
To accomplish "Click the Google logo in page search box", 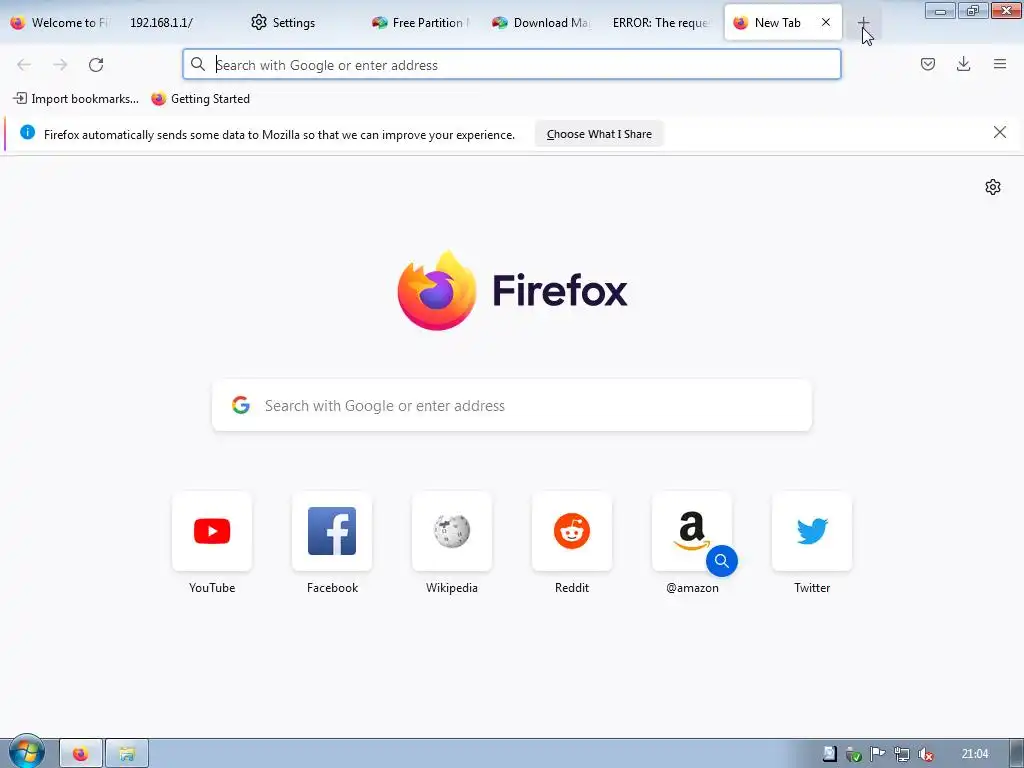I will (x=241, y=405).
